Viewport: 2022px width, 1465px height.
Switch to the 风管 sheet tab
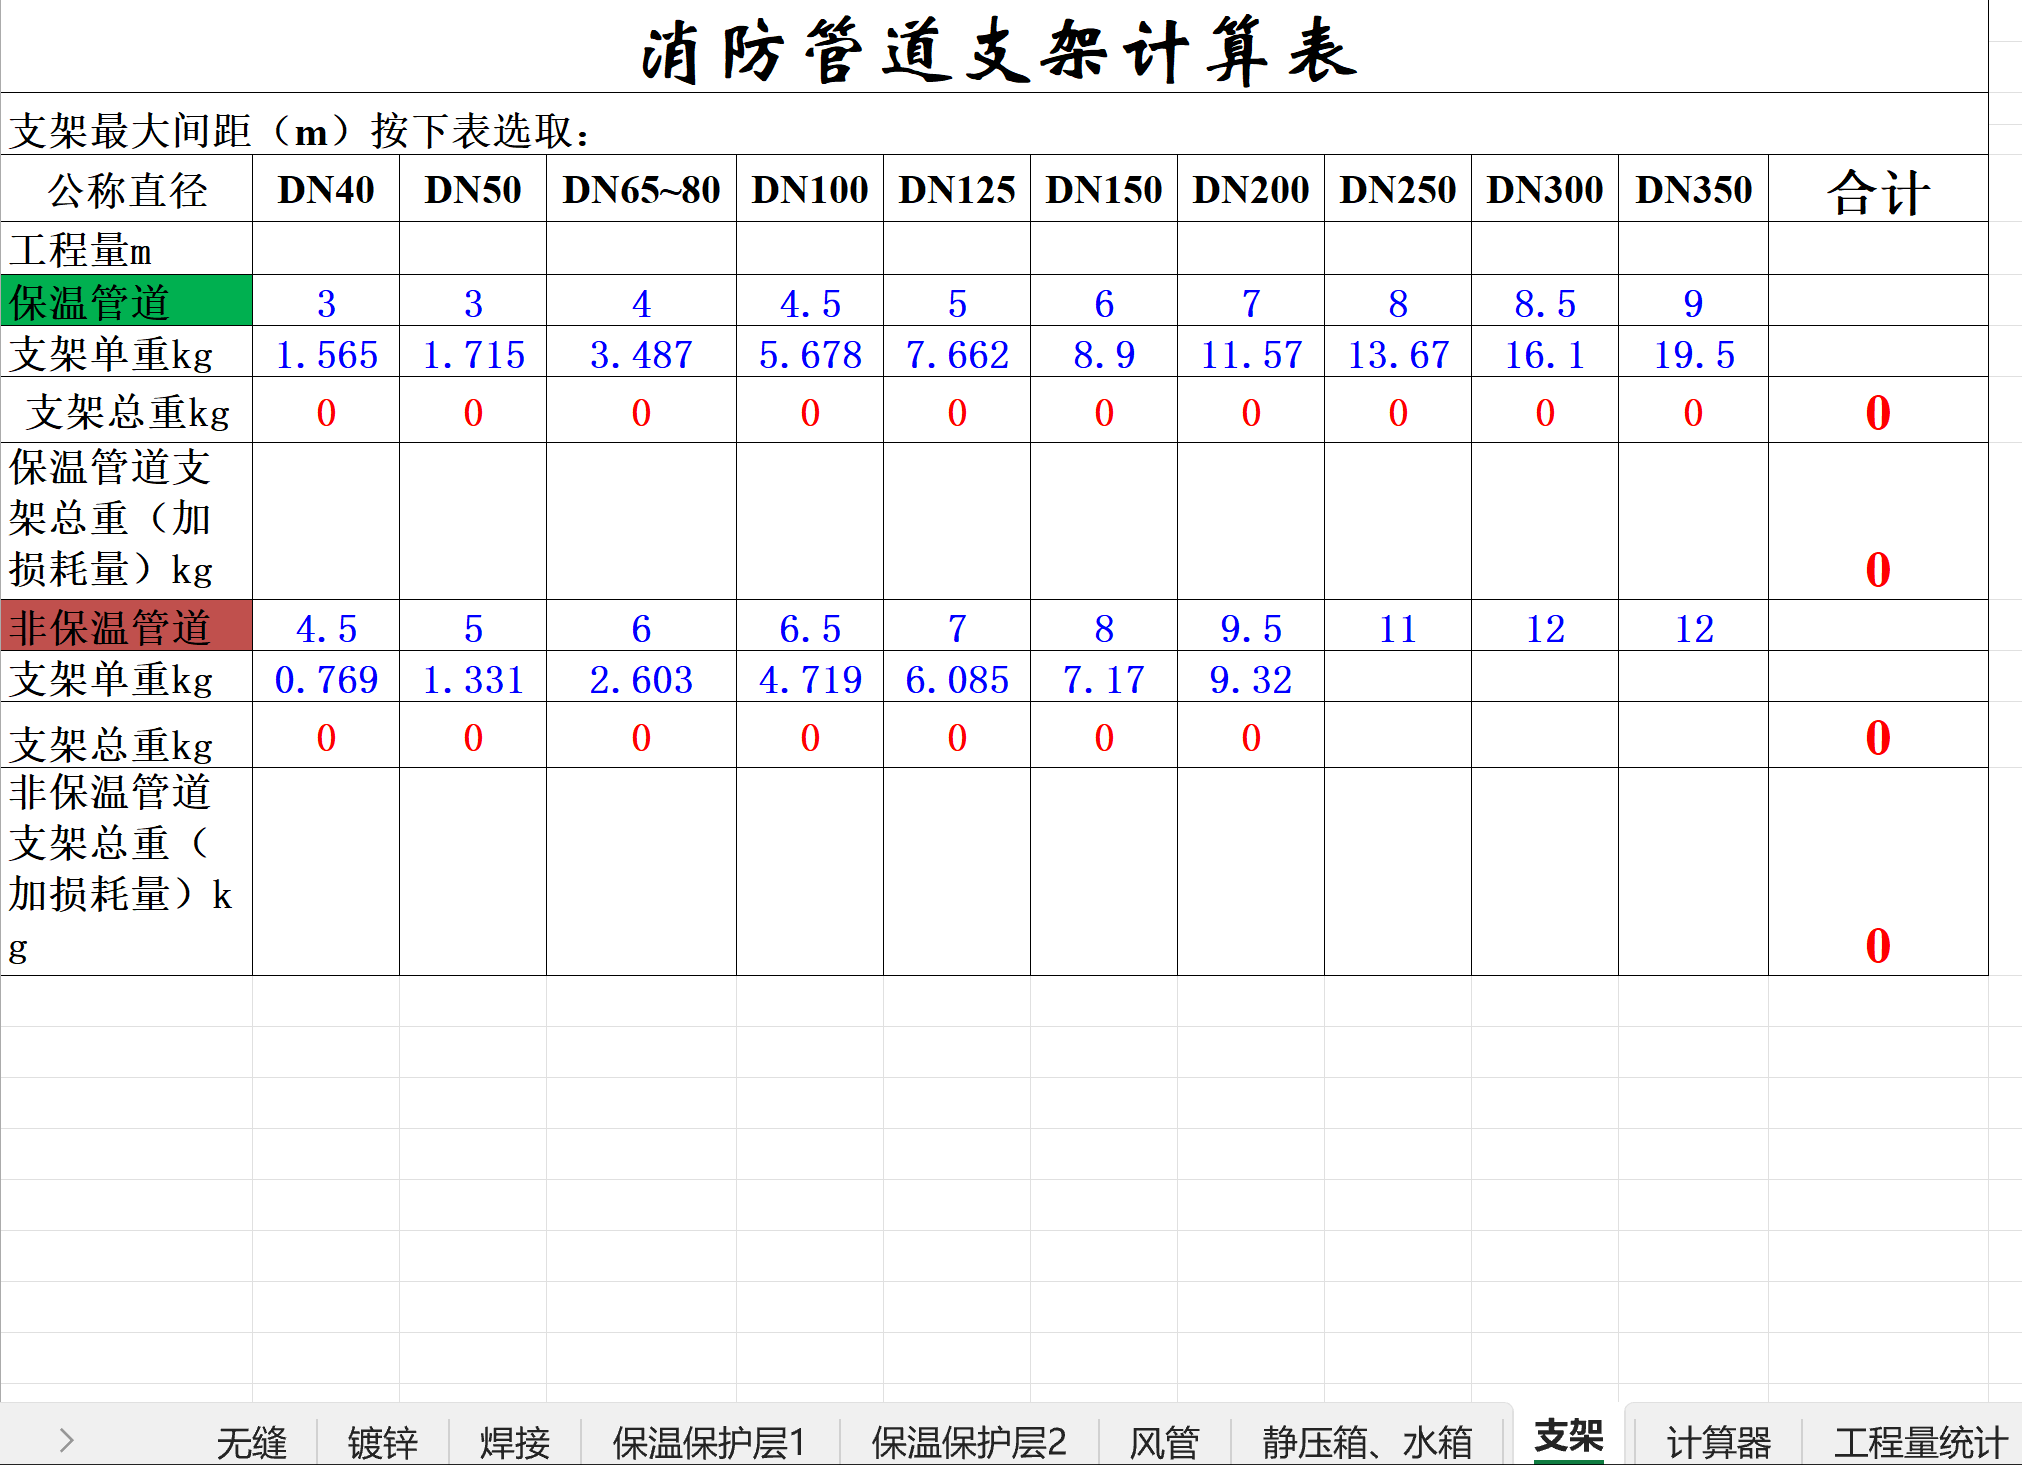[1164, 1442]
